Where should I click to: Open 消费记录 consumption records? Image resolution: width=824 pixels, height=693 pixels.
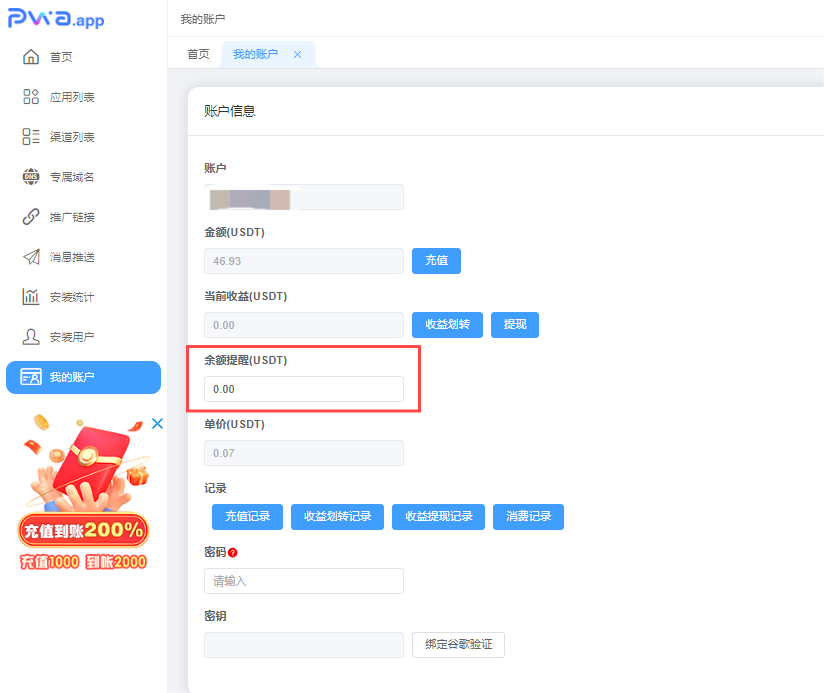[528, 517]
